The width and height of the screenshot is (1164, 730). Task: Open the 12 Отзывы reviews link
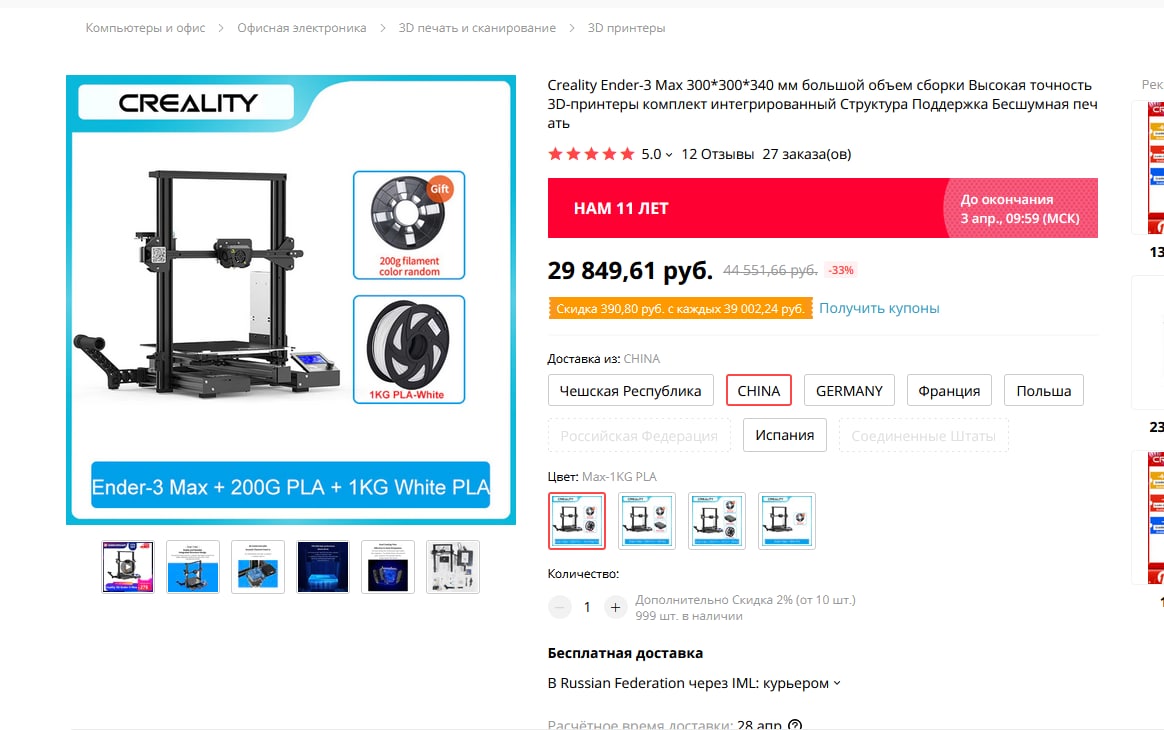pos(717,154)
